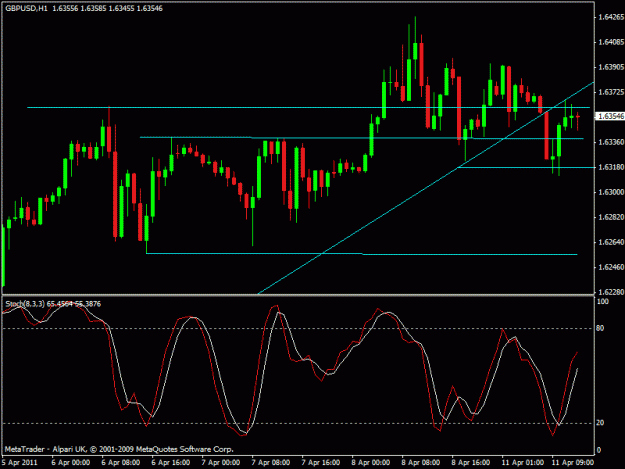Click the current price label 1.63546
625x469 pixels.
coord(611,116)
